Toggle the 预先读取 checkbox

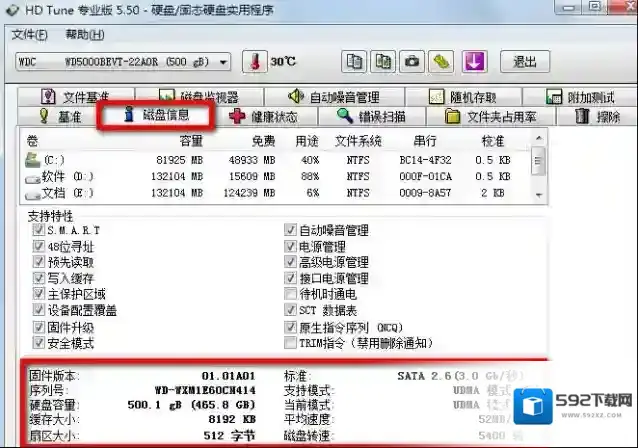pyautogui.click(x=38, y=262)
